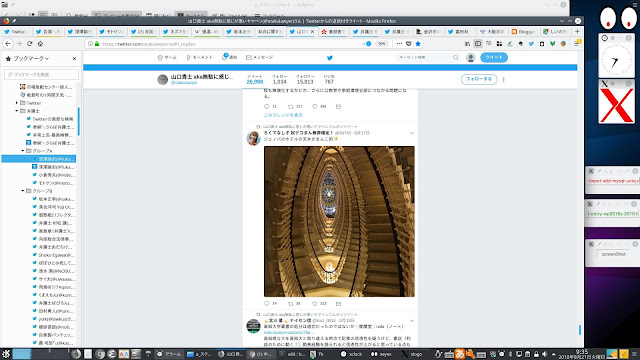Collapse the グループA bookmark folder
The height and width of the screenshot is (360, 640).
click(23, 151)
